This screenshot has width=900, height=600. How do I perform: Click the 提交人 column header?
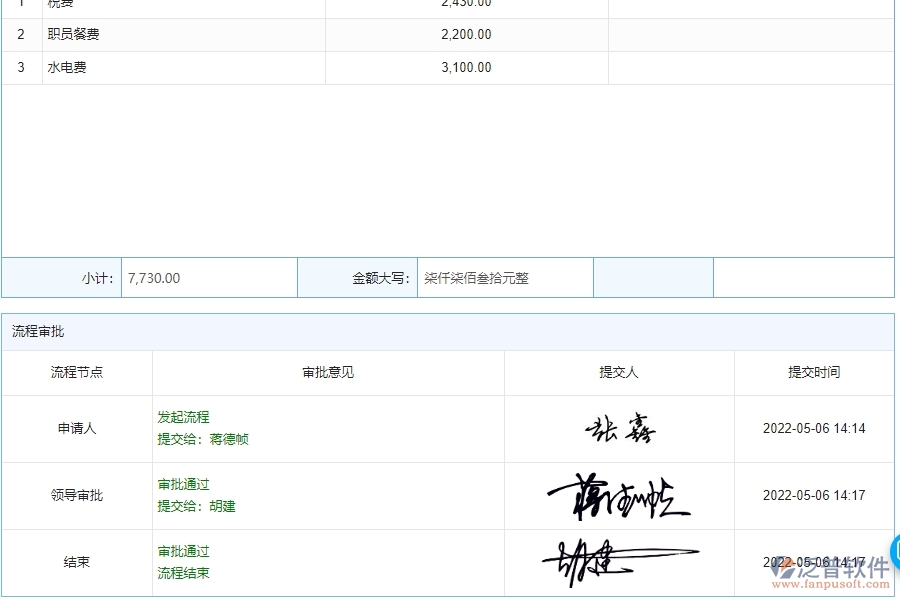(619, 372)
